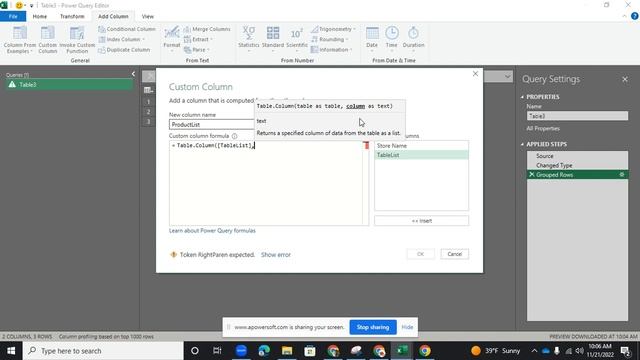640x360 pixels.
Task: Switch to the View tab
Action: tap(148, 16)
